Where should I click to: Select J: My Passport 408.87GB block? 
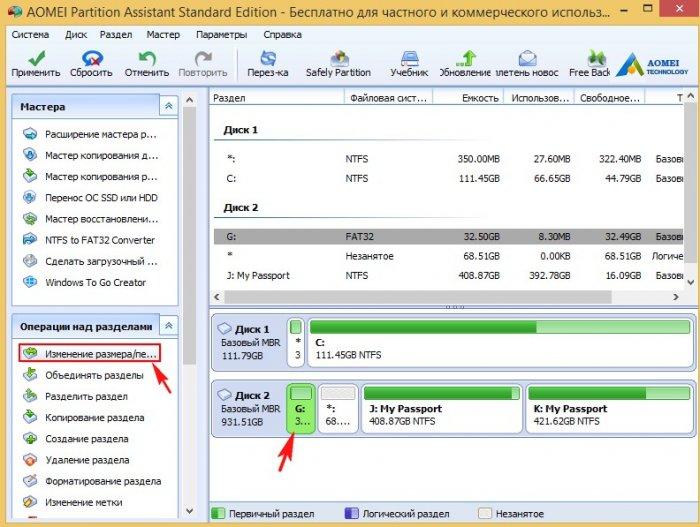point(442,409)
